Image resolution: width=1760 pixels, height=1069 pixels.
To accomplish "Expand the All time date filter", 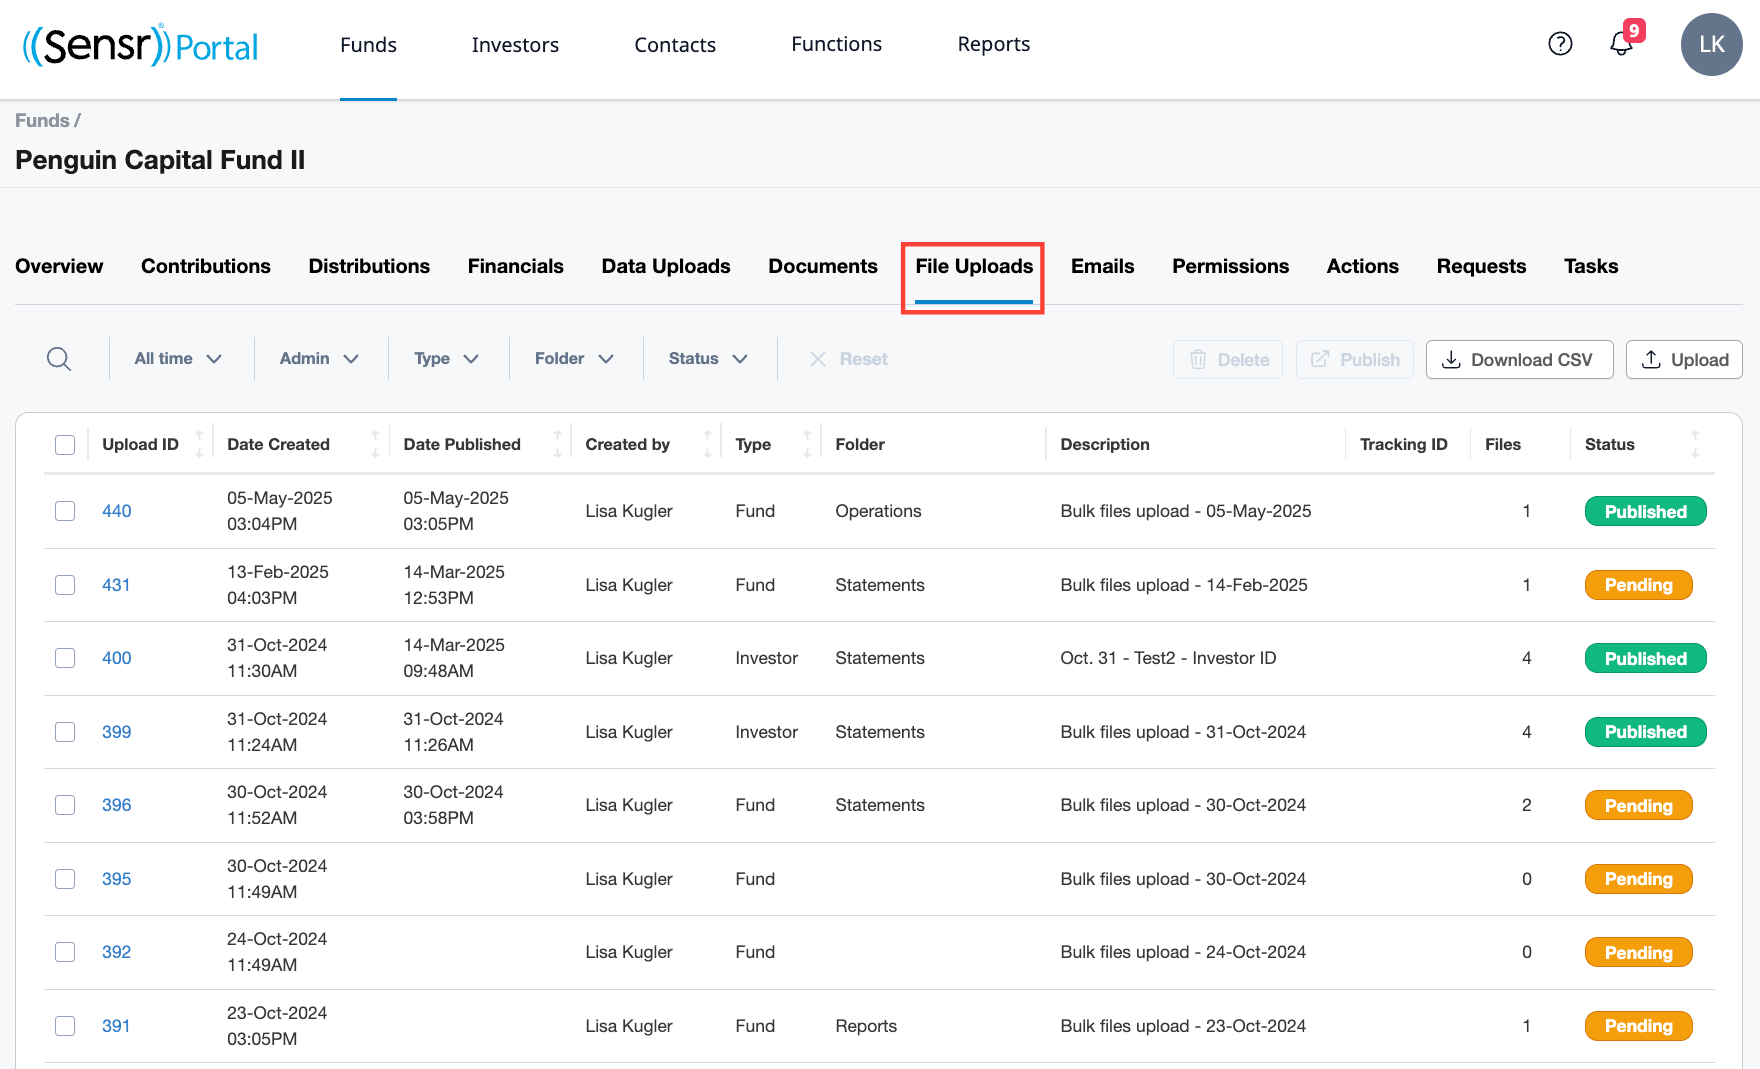I will [178, 359].
